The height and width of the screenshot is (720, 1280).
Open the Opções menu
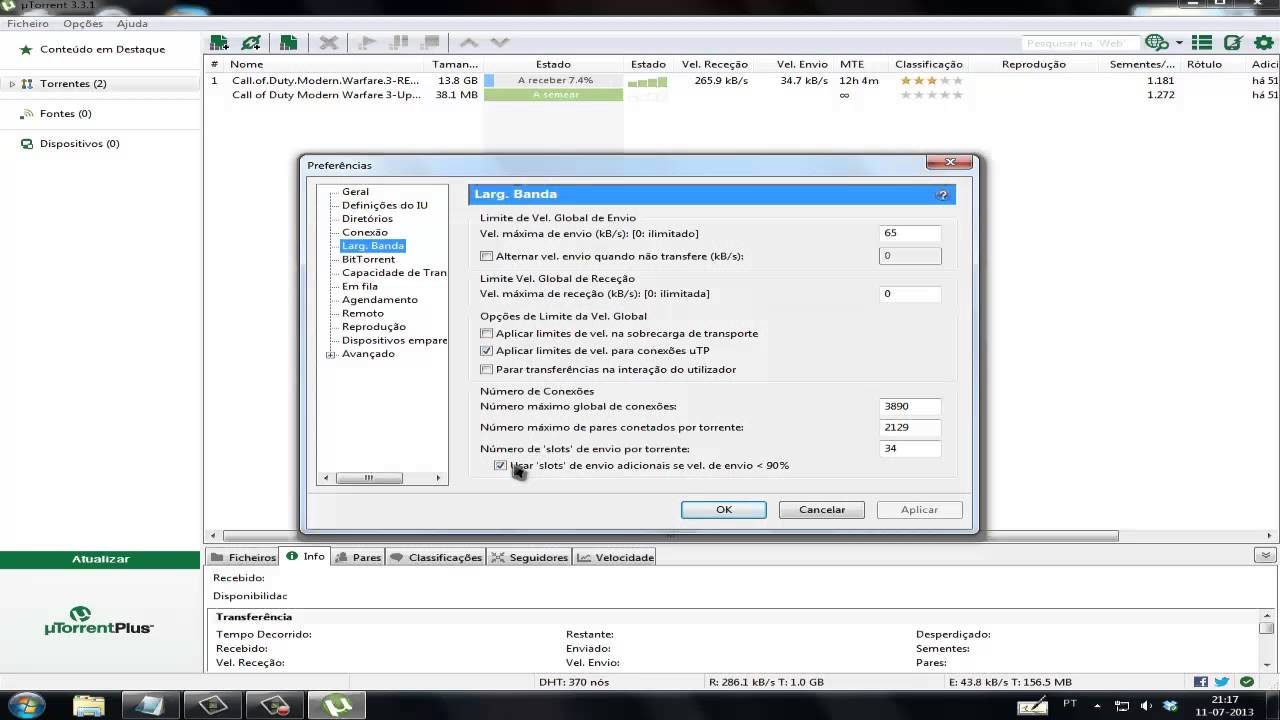pyautogui.click(x=83, y=23)
